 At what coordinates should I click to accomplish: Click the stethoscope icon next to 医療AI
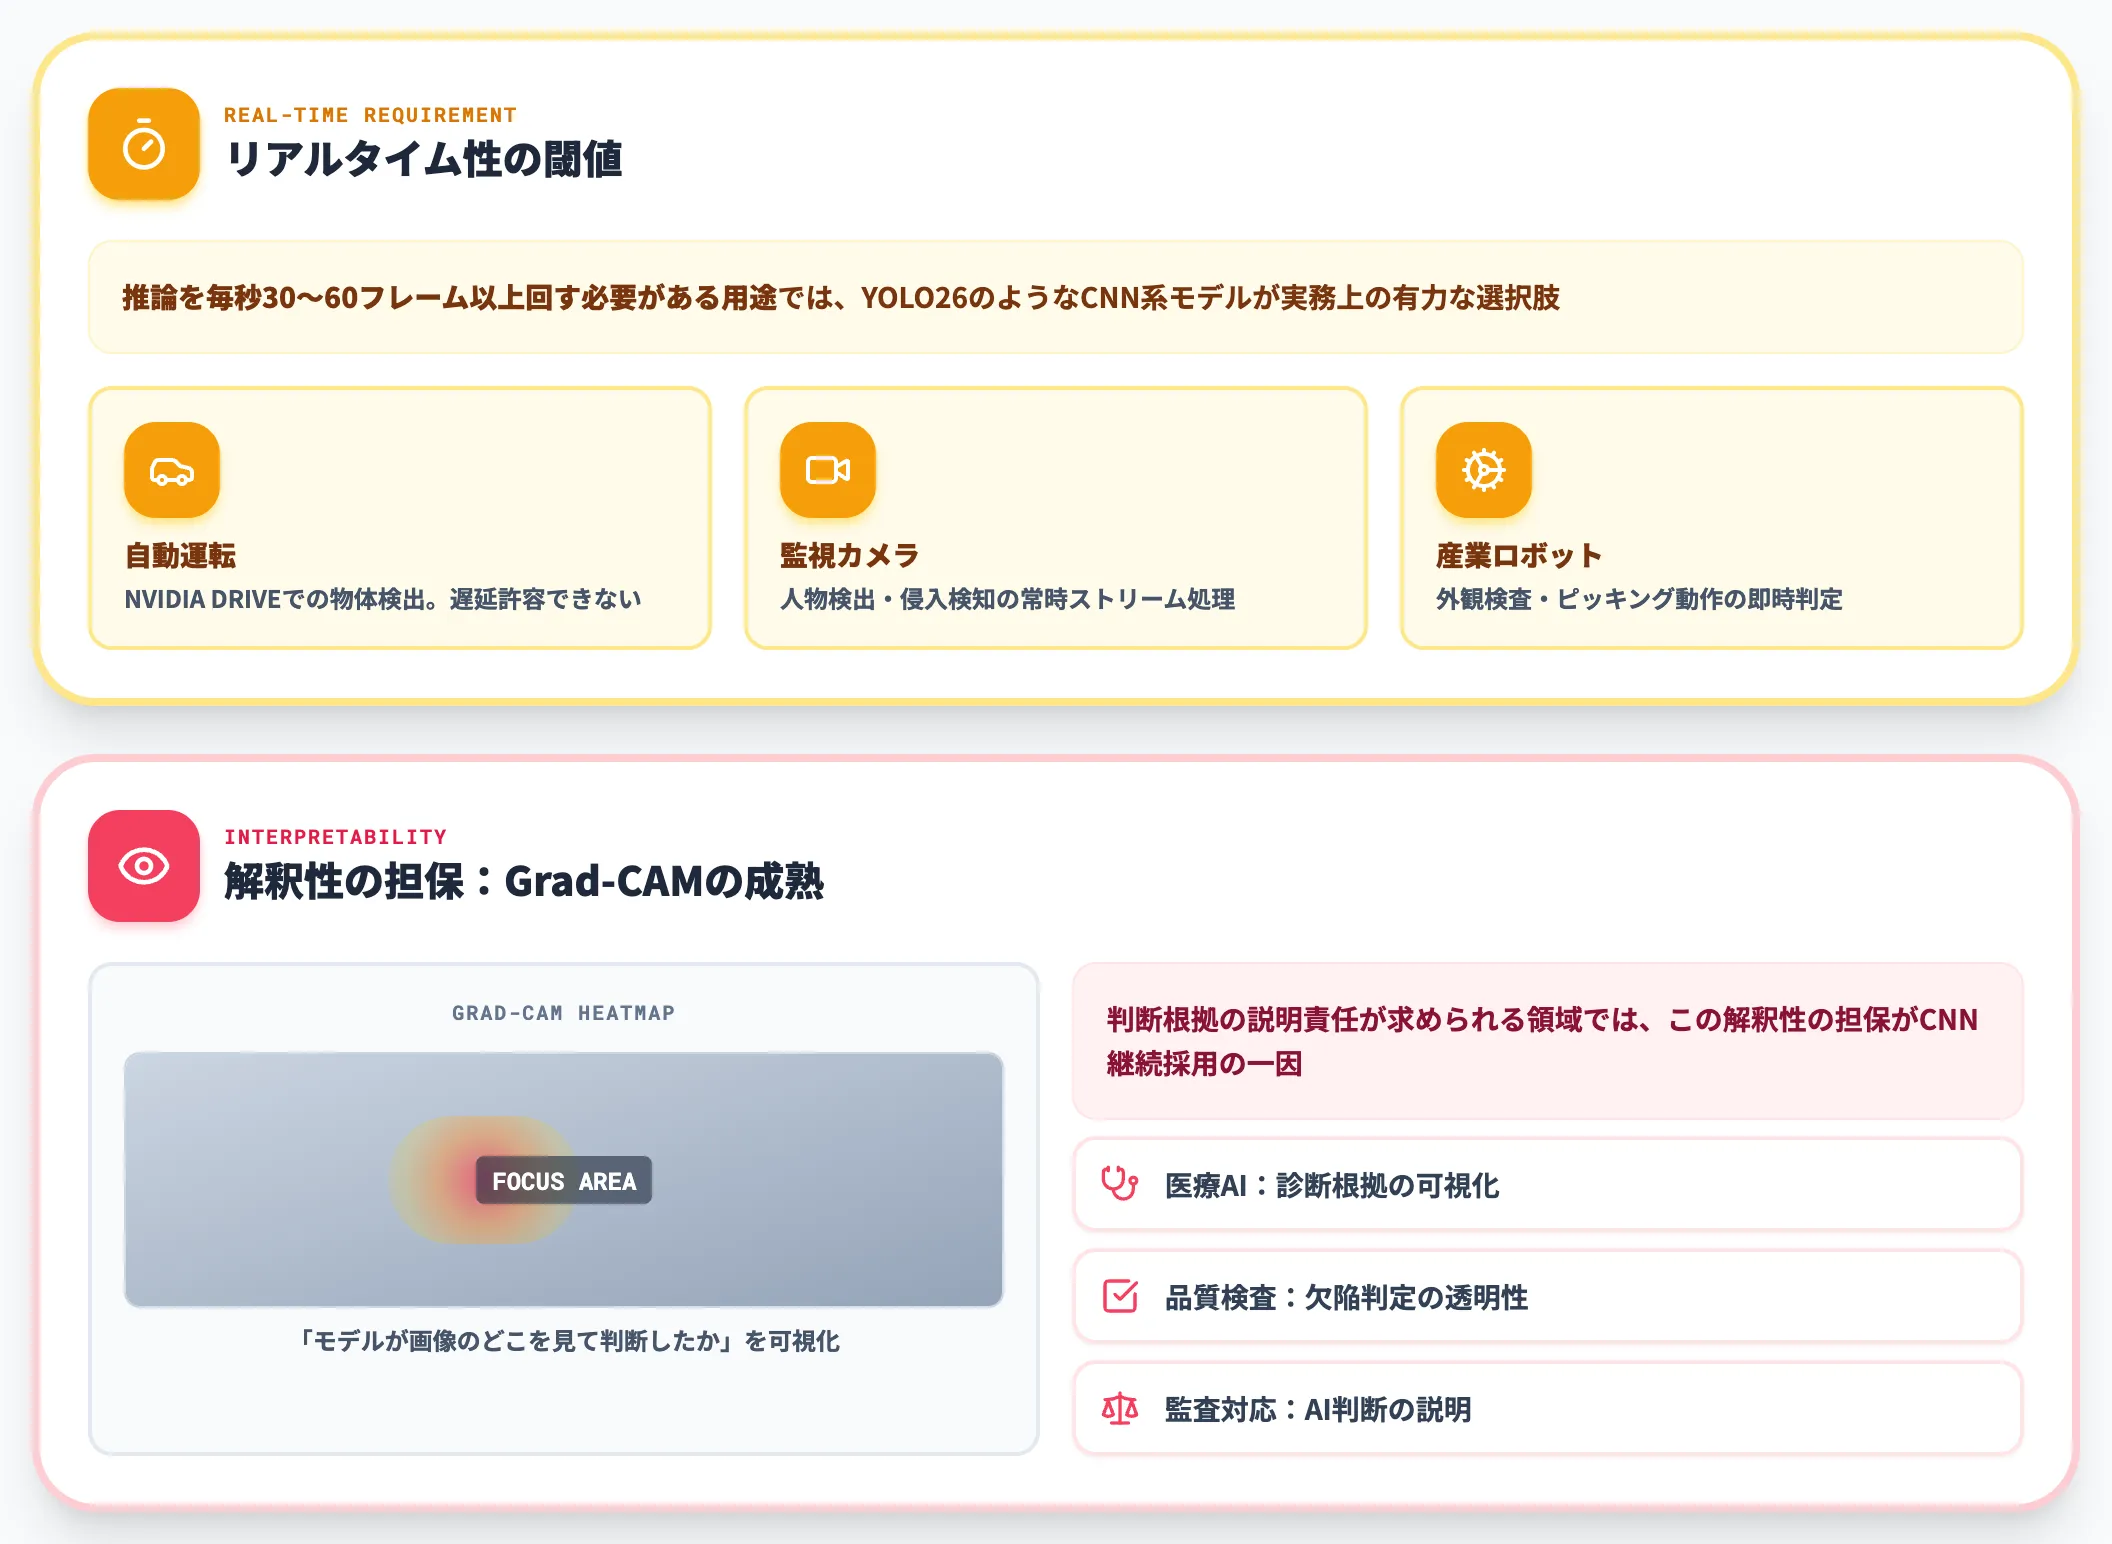(1120, 1184)
